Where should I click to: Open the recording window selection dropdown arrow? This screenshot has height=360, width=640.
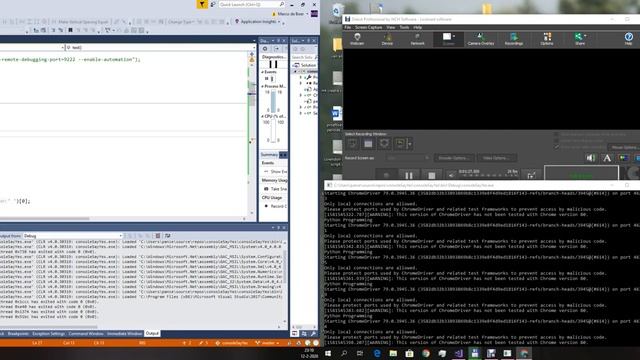point(410,144)
